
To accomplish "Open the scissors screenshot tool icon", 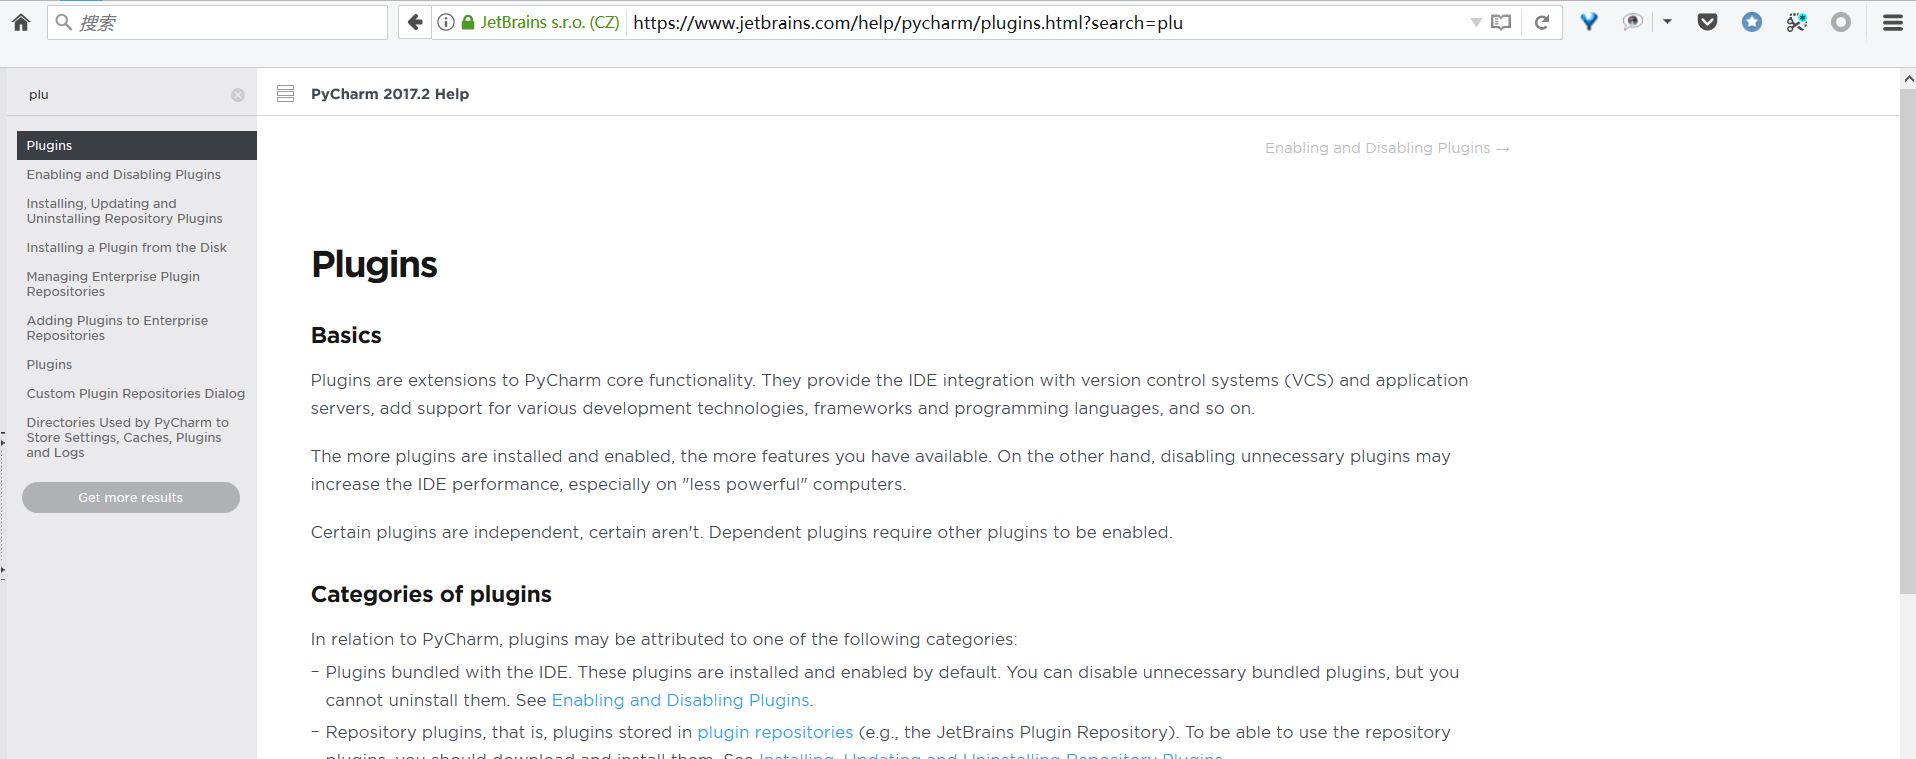I will click(1796, 22).
